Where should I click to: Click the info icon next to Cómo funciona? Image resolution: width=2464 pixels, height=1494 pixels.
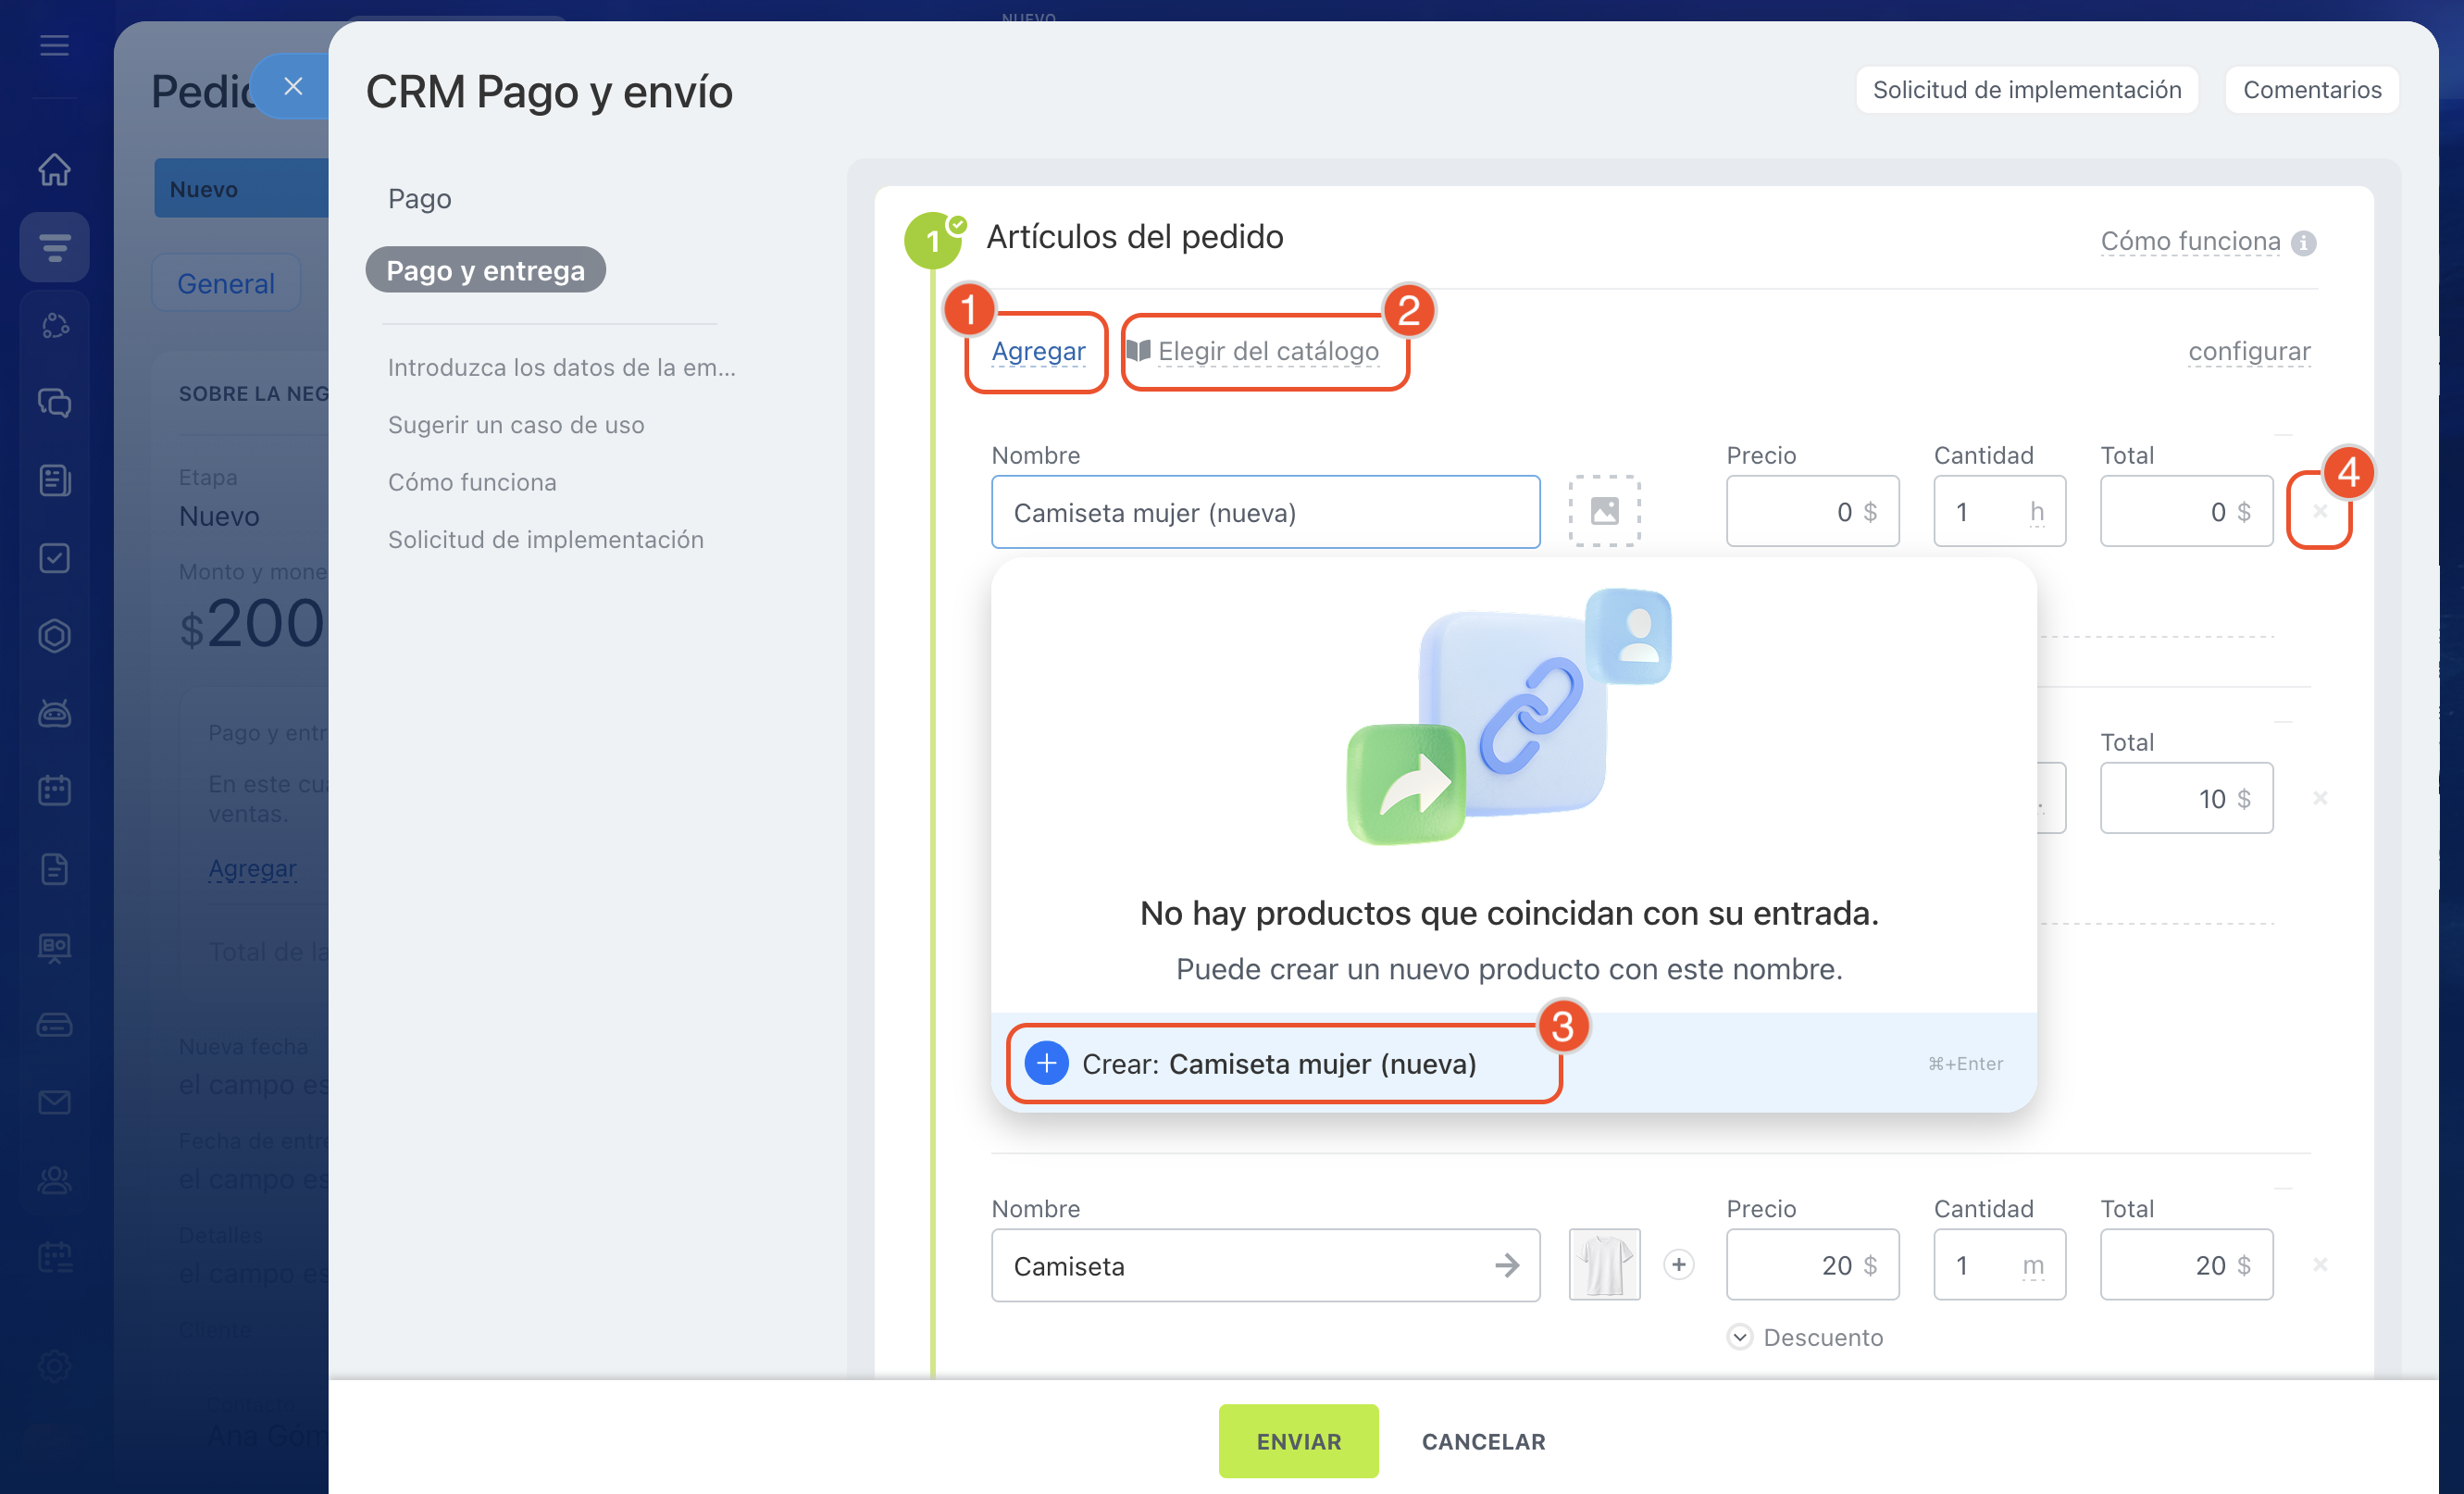[2304, 243]
